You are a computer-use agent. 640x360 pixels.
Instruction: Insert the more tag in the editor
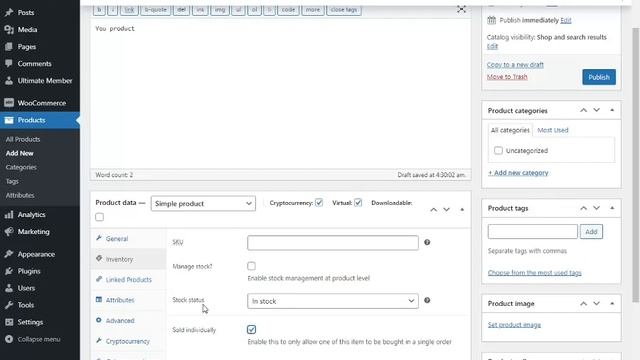[x=313, y=9]
